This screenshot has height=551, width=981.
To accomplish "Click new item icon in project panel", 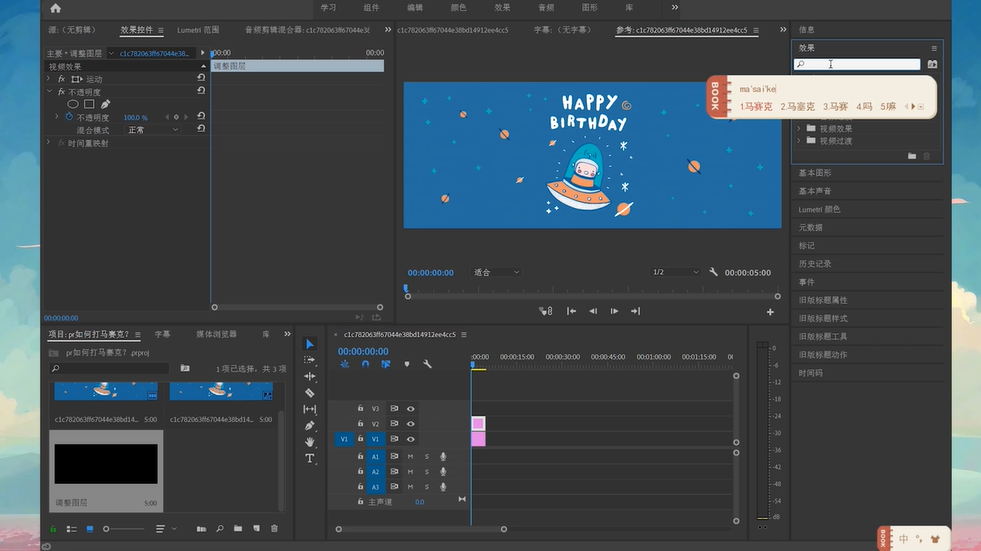I will point(257,529).
